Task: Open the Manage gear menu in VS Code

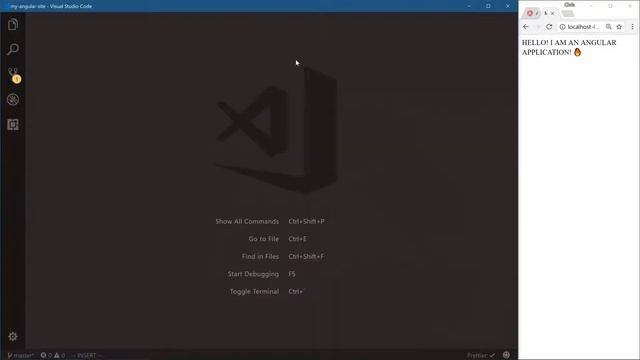Action: 13,336
